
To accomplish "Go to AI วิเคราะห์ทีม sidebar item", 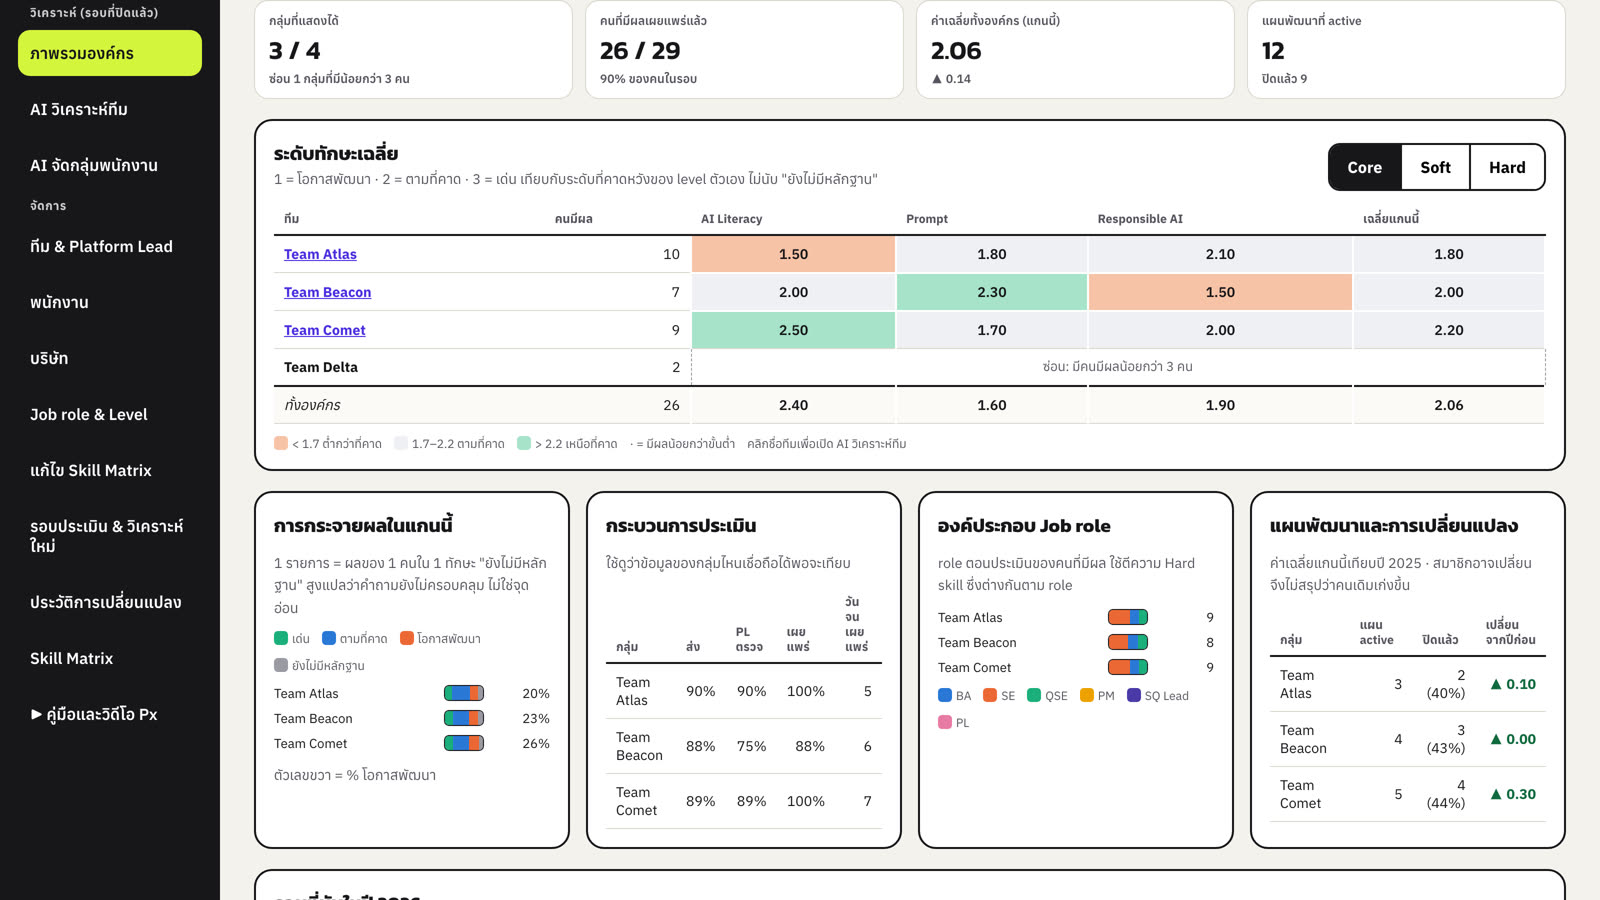I will click(x=110, y=109).
